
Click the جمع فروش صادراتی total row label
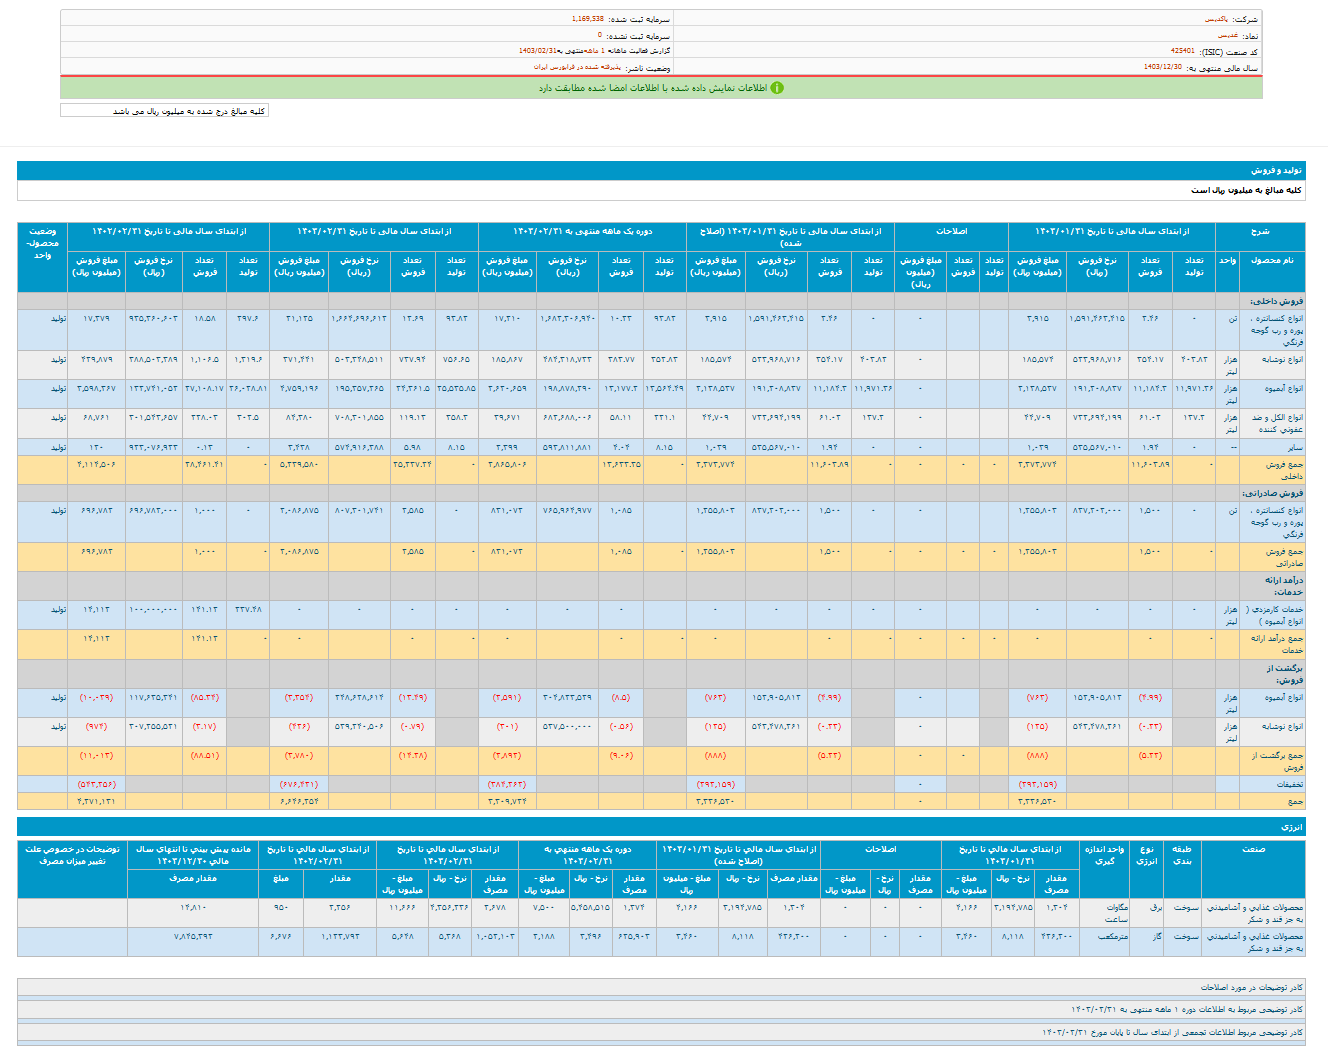pos(1284,557)
